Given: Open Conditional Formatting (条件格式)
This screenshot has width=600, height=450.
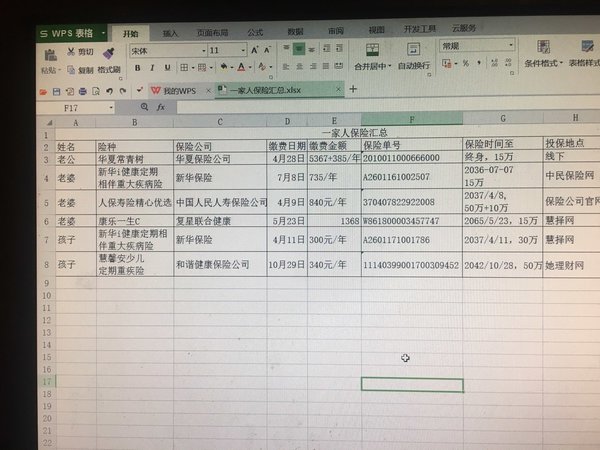Looking at the screenshot, I should (543, 54).
